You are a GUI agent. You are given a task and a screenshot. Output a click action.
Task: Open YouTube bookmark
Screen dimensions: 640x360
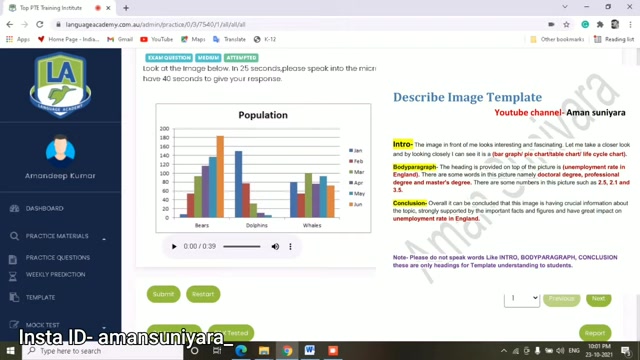157,39
